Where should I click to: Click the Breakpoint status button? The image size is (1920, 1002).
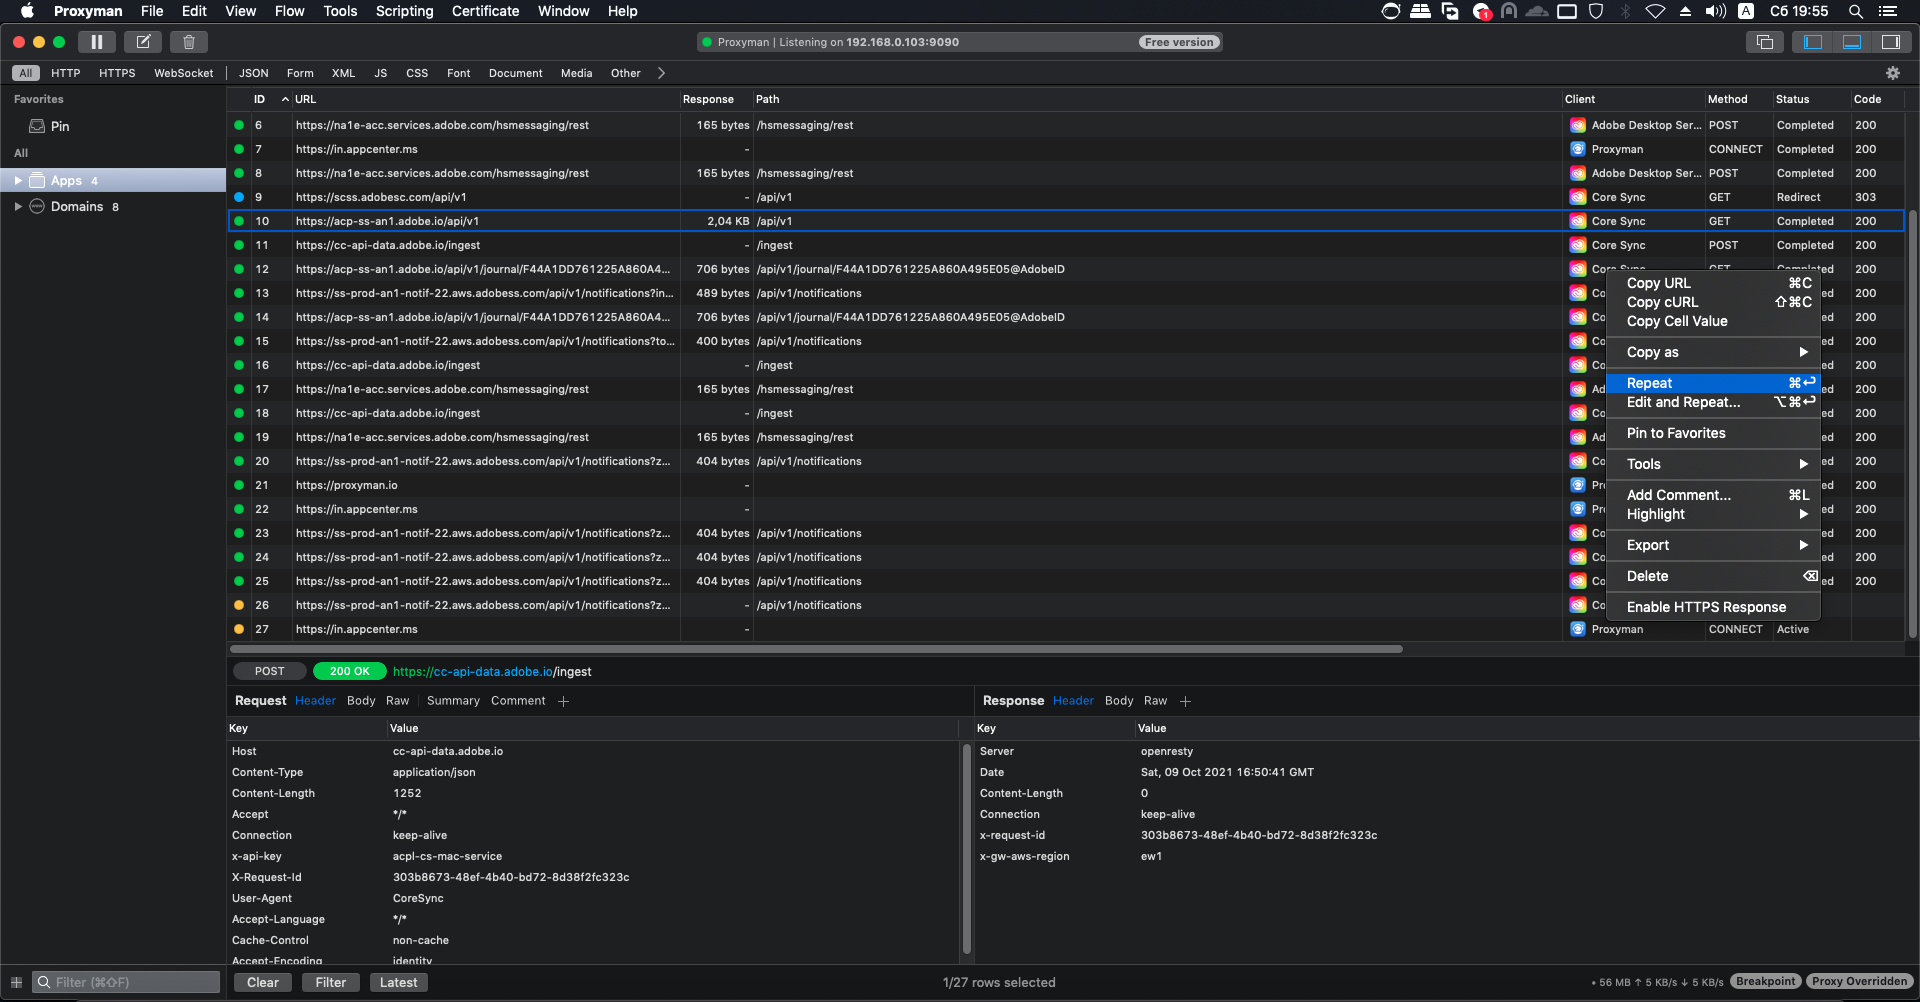click(1766, 981)
